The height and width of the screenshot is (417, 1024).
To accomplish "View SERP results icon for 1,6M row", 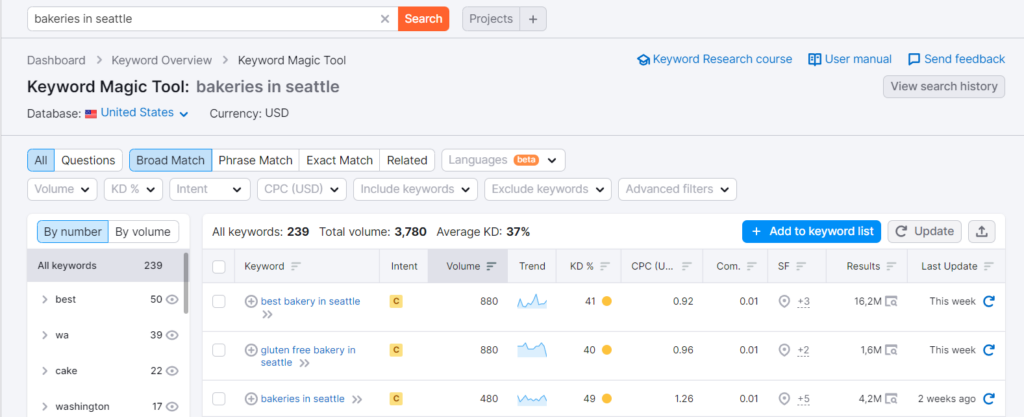I will (x=891, y=350).
